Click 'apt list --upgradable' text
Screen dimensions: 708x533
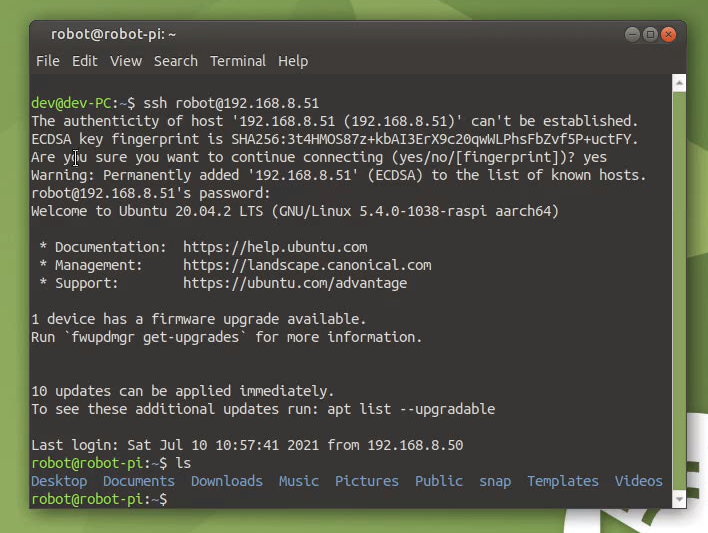coord(411,409)
